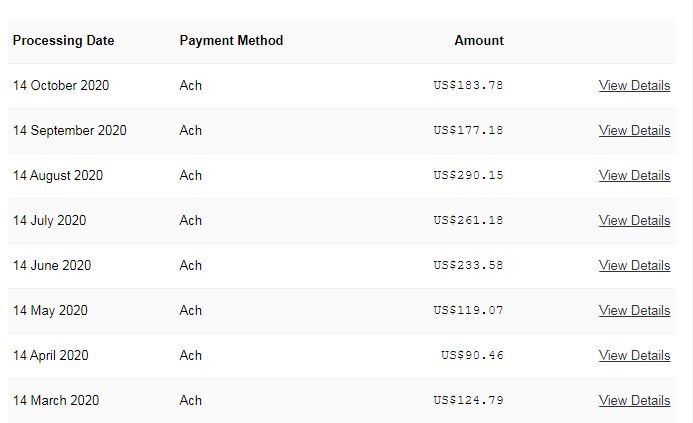Click the US$290.15 amount cell

[468, 176]
